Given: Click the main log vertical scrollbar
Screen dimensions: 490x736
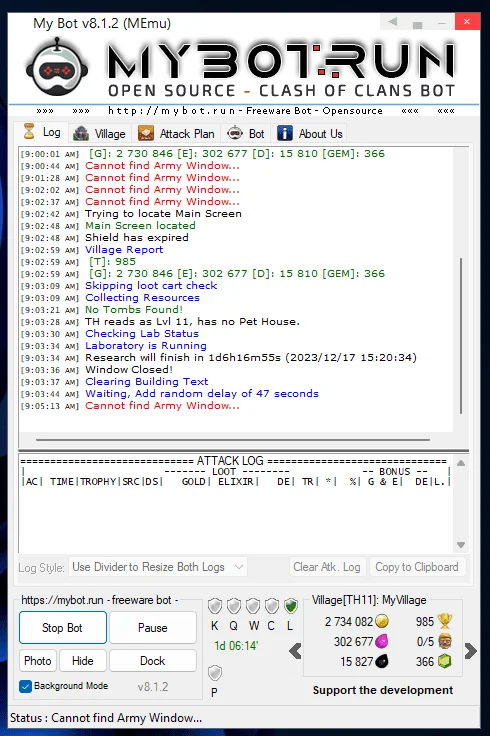Looking at the screenshot, I should (x=461, y=335).
